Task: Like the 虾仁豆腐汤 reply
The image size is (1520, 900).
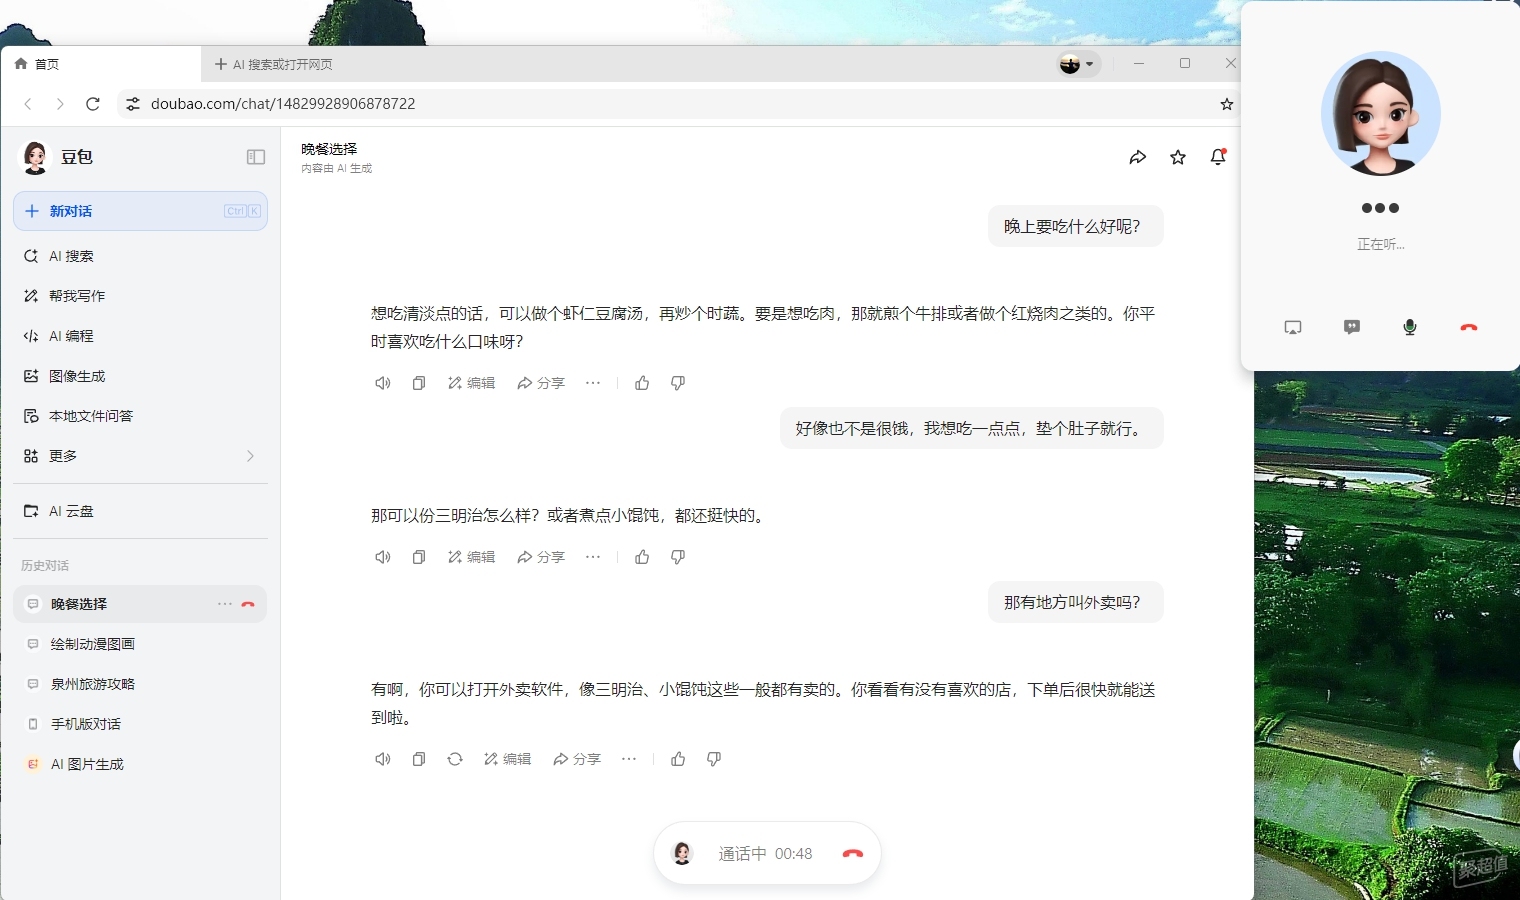Action: click(642, 383)
